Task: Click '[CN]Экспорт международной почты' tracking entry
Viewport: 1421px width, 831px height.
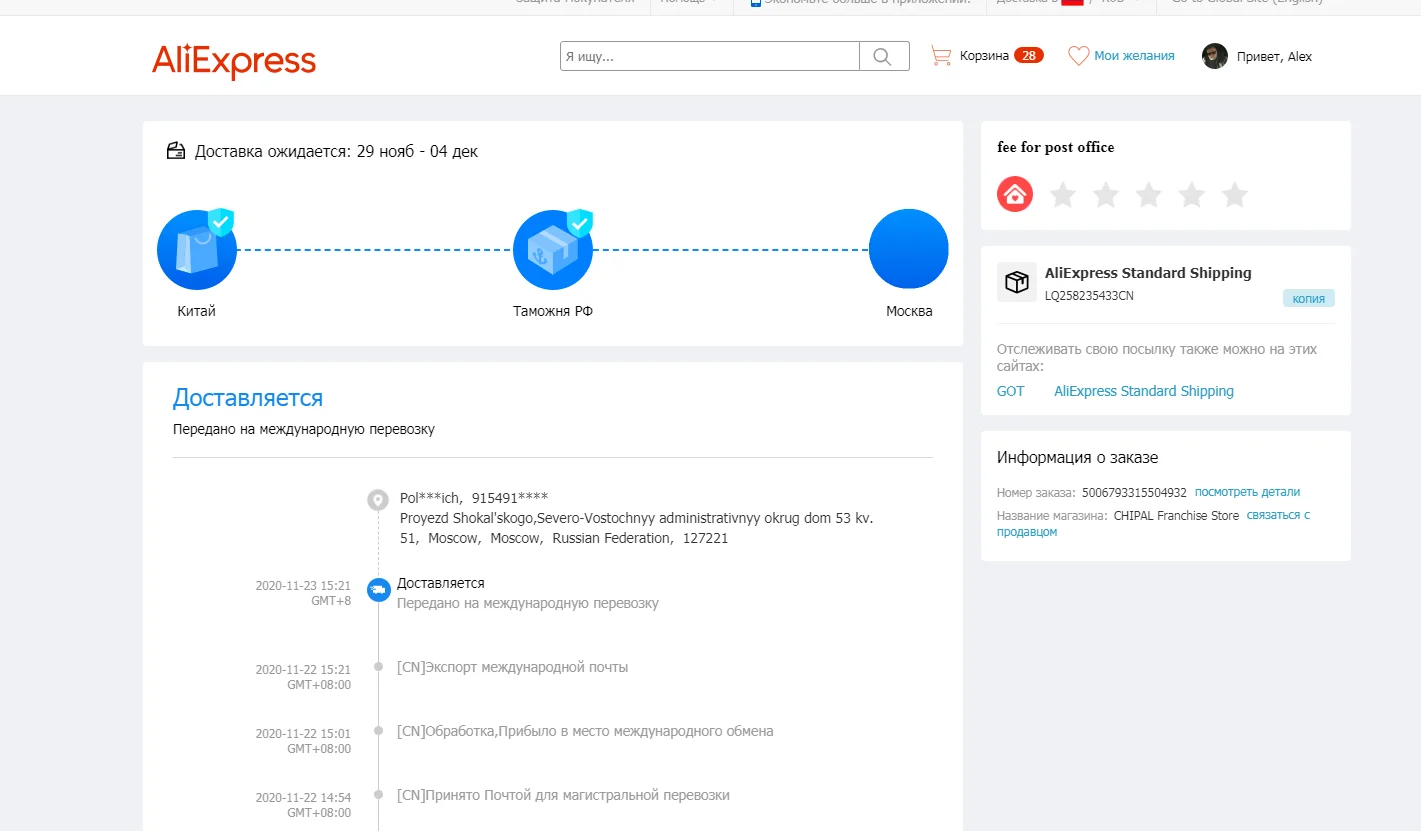Action: click(x=512, y=667)
